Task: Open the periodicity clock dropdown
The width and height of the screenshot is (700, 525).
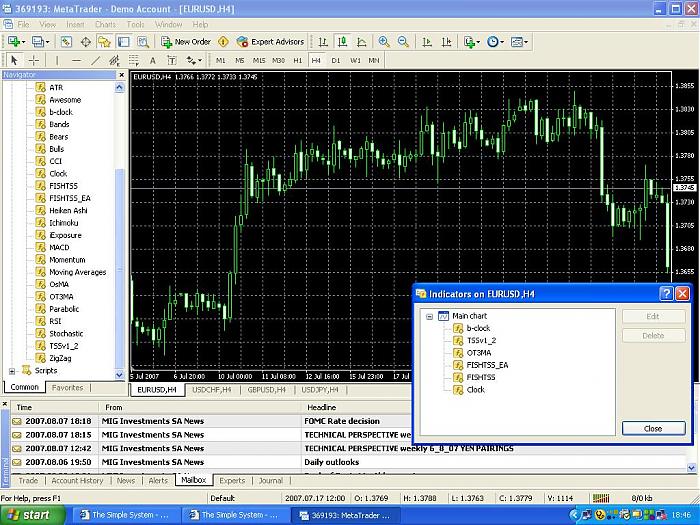Action: pos(495,42)
